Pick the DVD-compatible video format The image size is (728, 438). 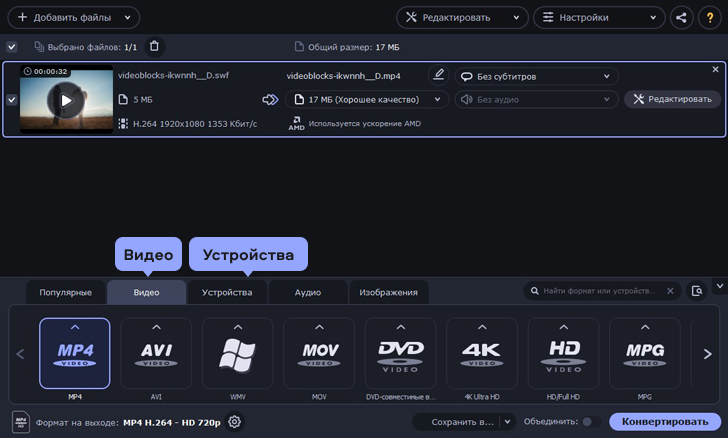tap(400, 353)
